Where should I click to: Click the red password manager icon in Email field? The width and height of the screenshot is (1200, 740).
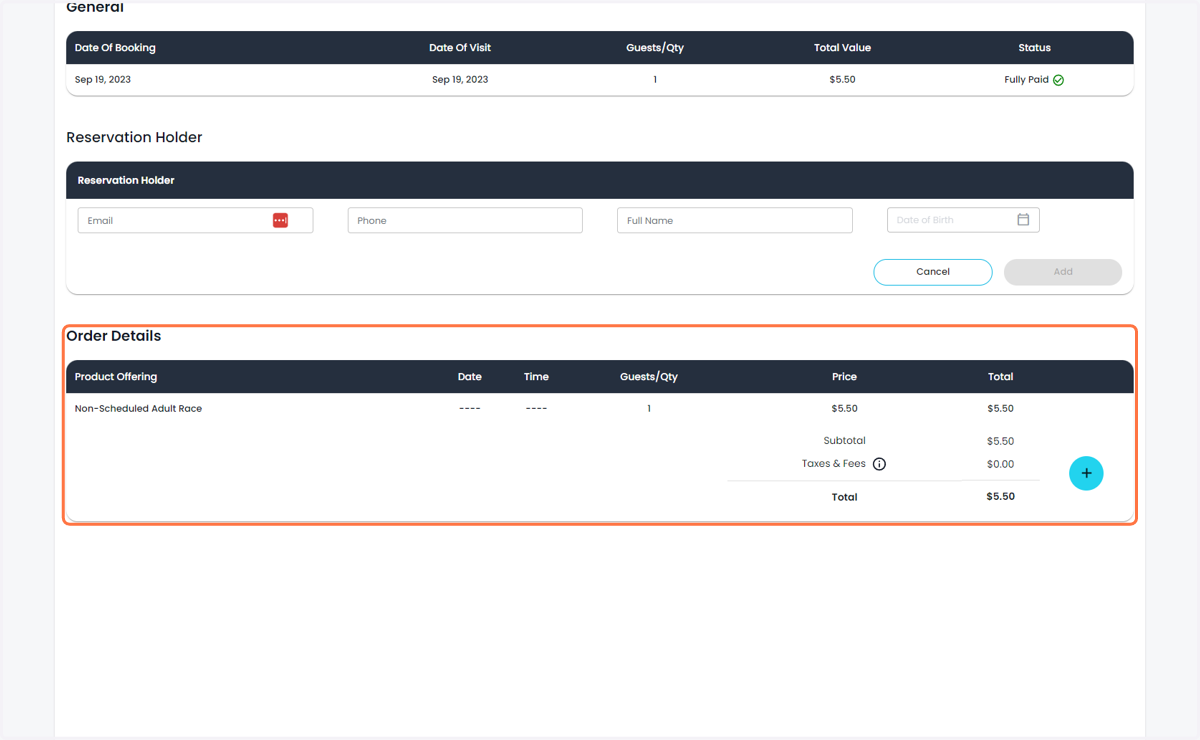[280, 220]
